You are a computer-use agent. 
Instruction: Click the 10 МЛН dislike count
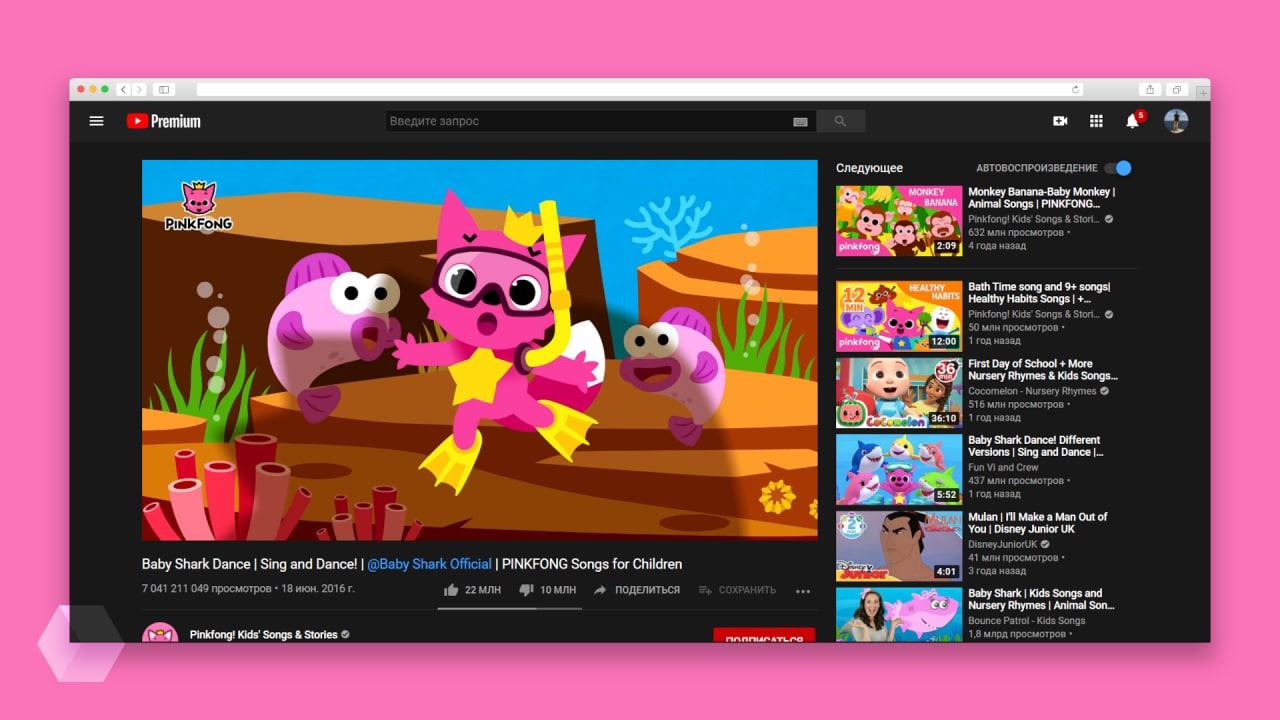coord(558,590)
